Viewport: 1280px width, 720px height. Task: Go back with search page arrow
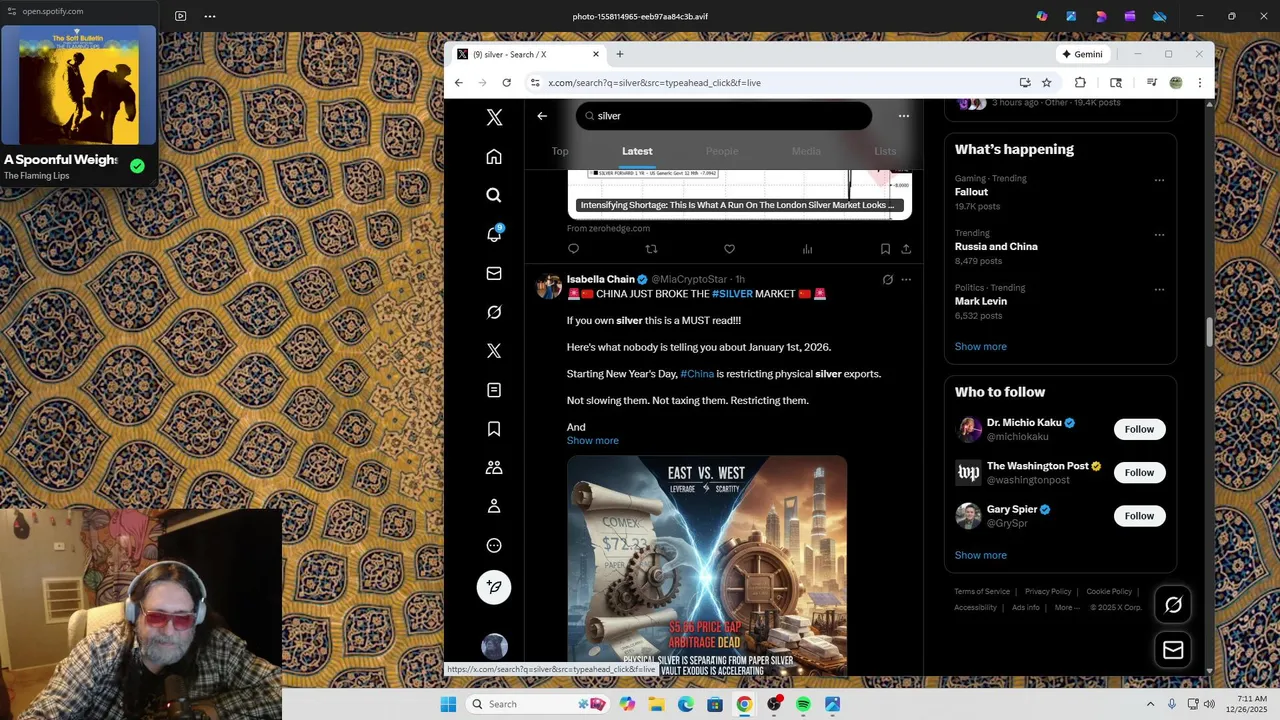point(542,116)
